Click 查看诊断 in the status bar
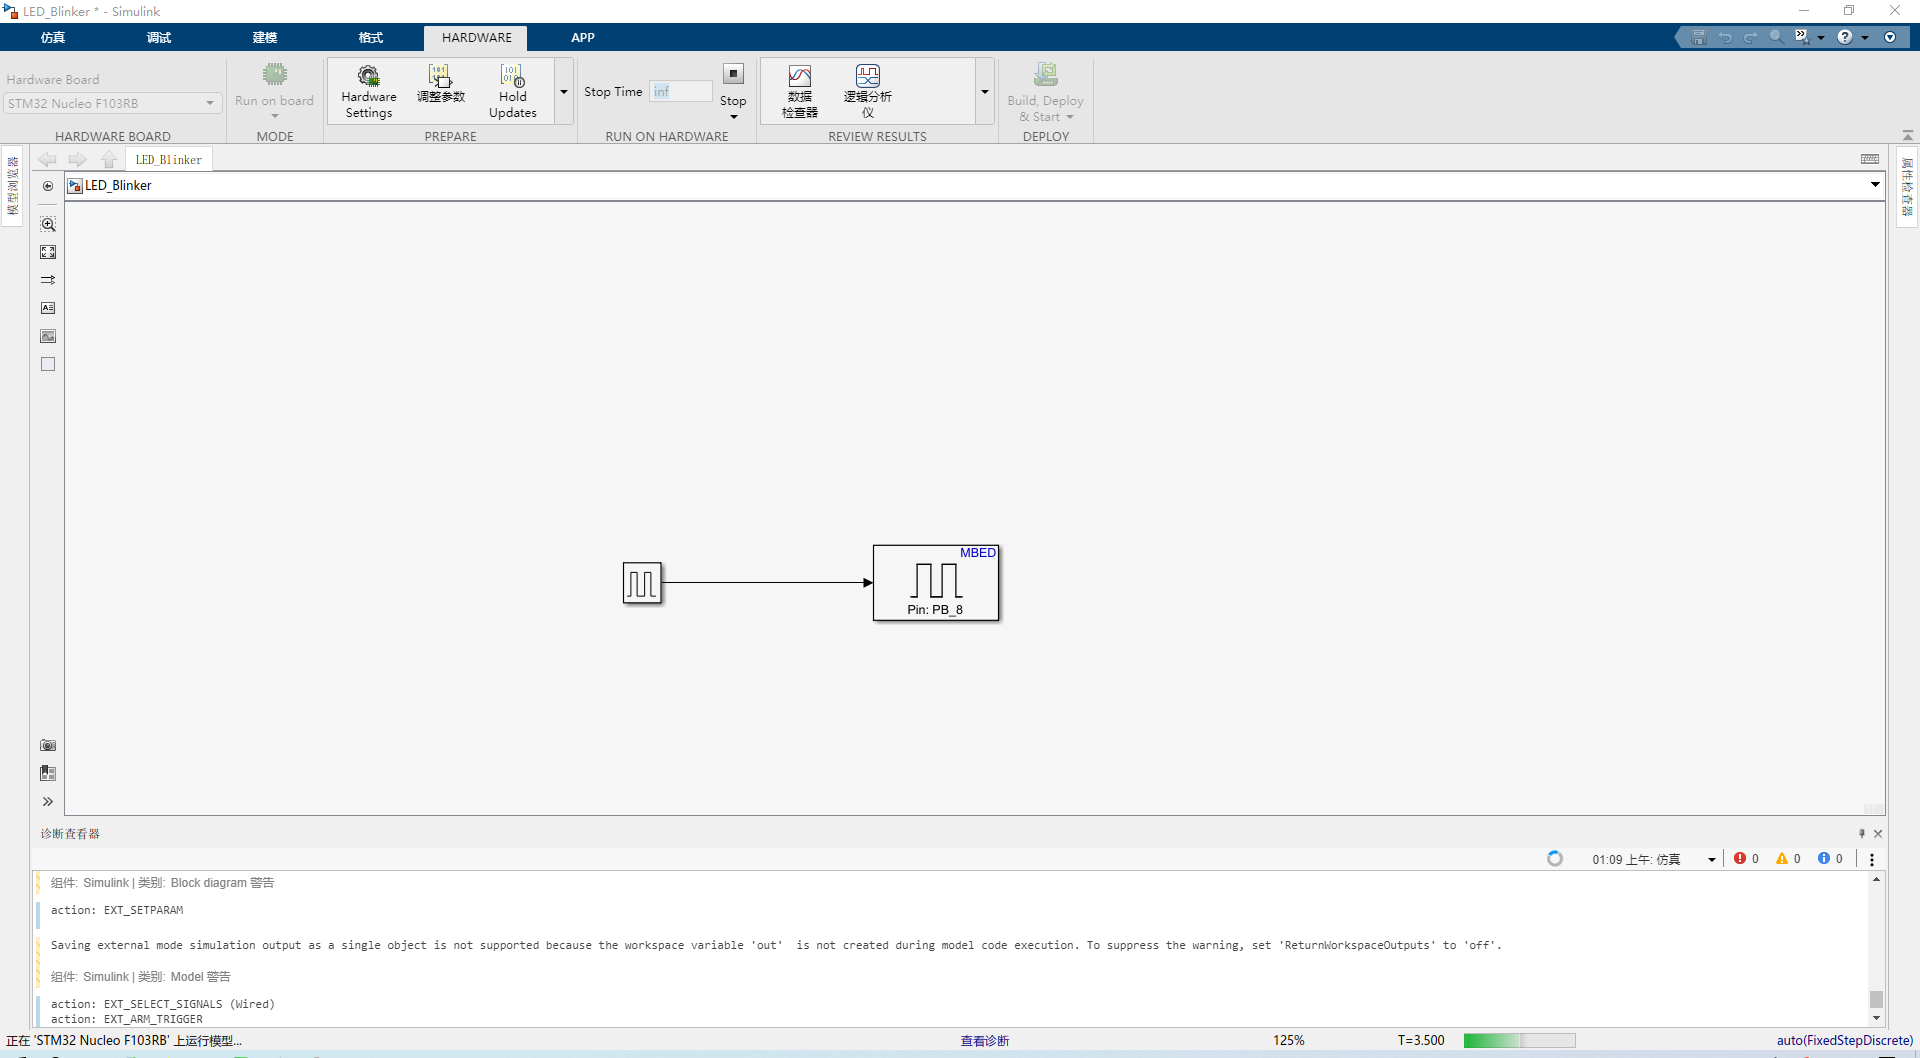Image resolution: width=1920 pixels, height=1058 pixels. (x=985, y=1040)
